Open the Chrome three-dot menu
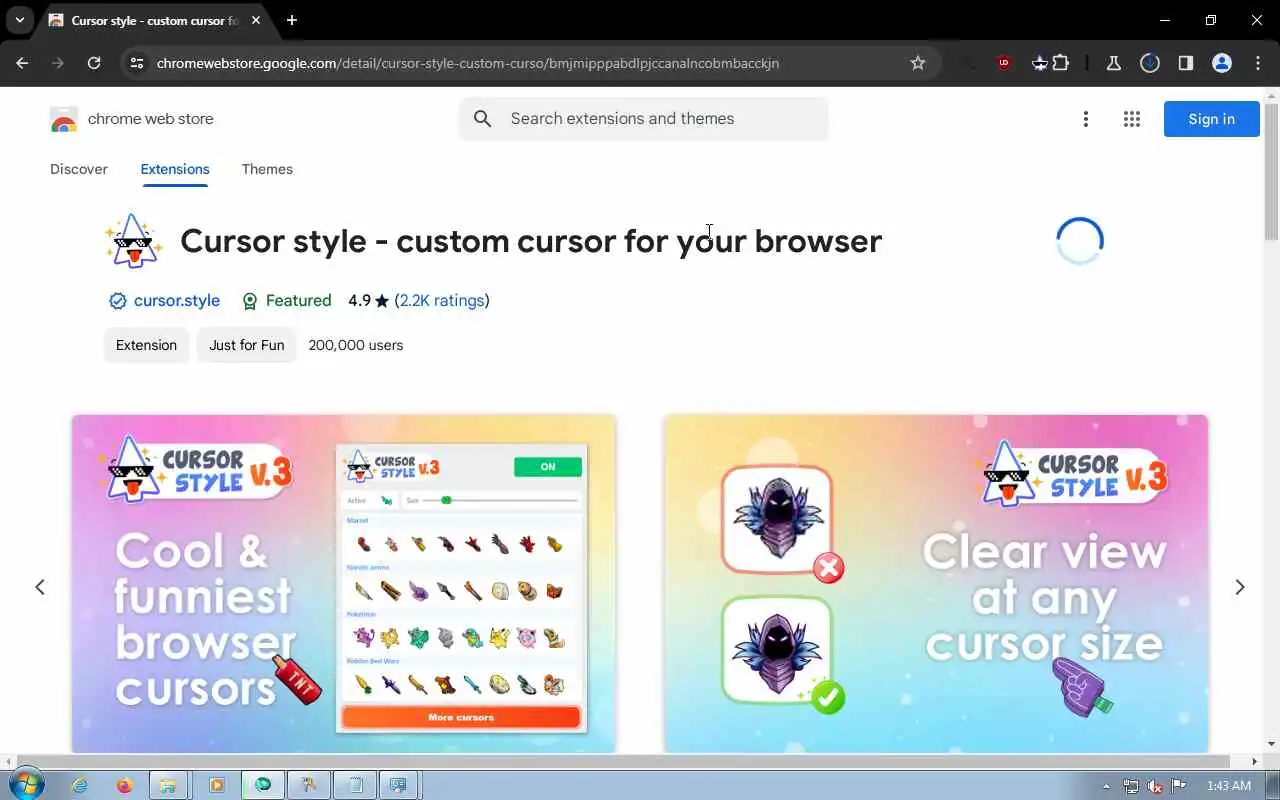 pyautogui.click(x=1258, y=63)
